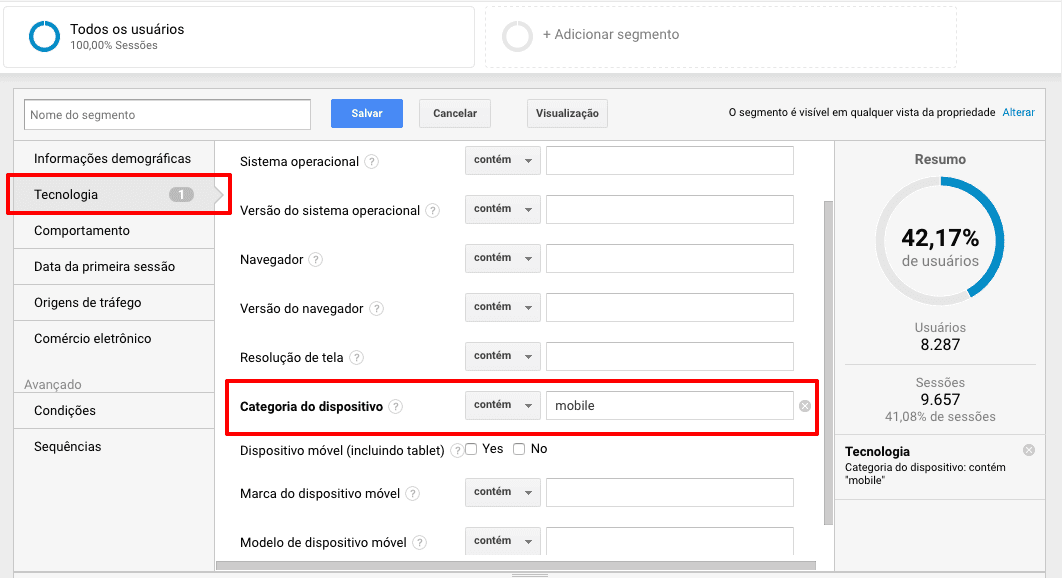Open the contém dropdown for Marca do dispositivo móvel
Image resolution: width=1062 pixels, height=578 pixels.
tap(502, 492)
